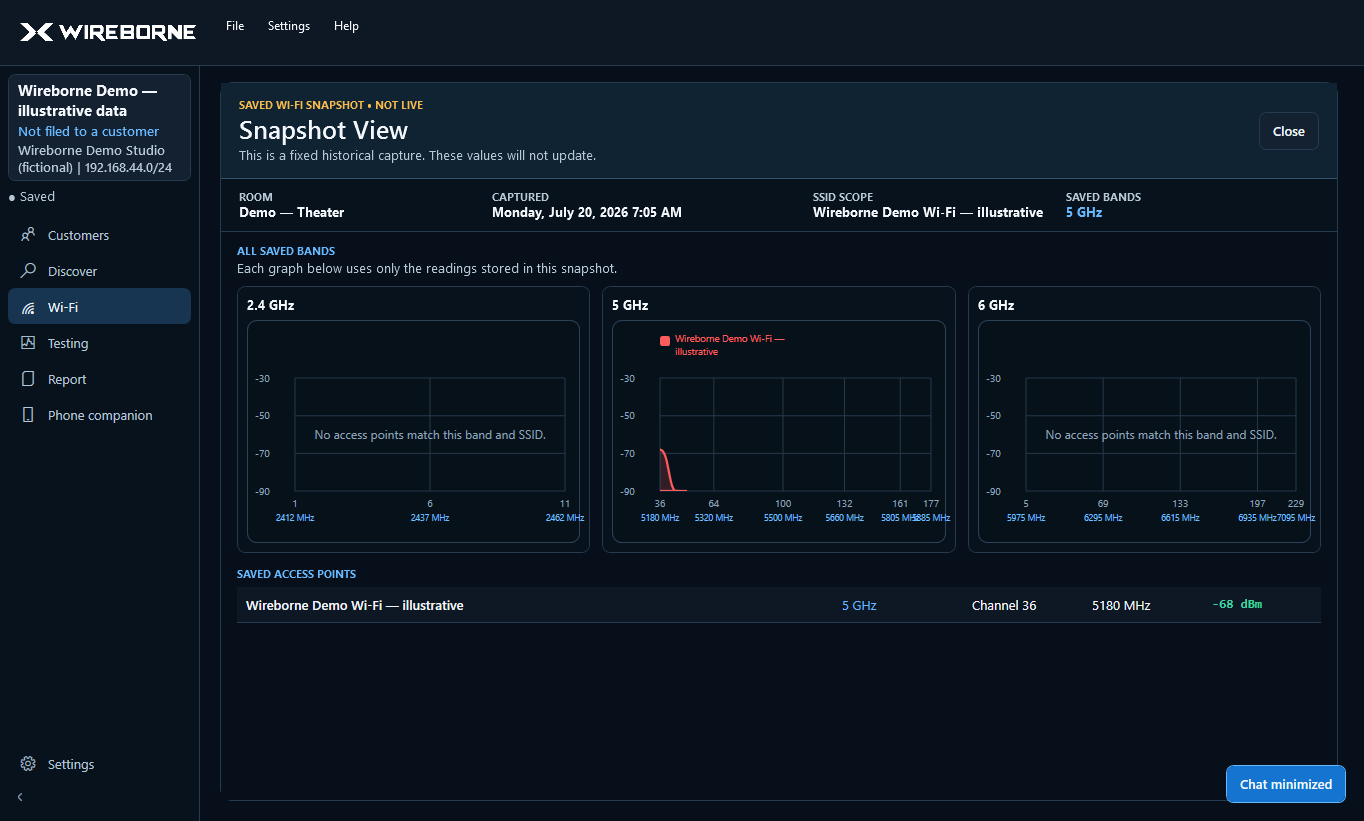Open the Settings menu in top bar

tap(289, 26)
